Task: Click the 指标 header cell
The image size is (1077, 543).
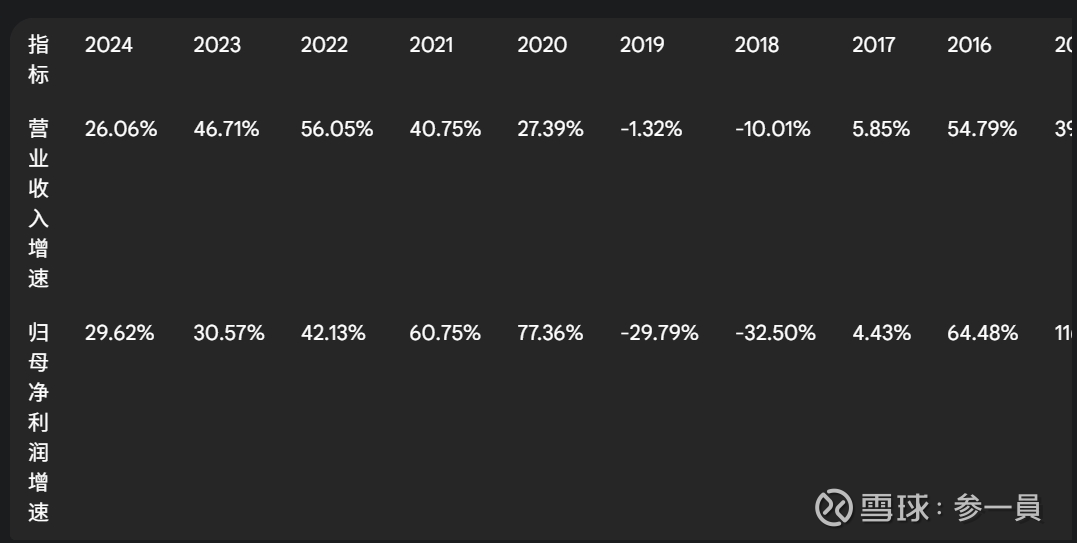Action: (x=38, y=59)
